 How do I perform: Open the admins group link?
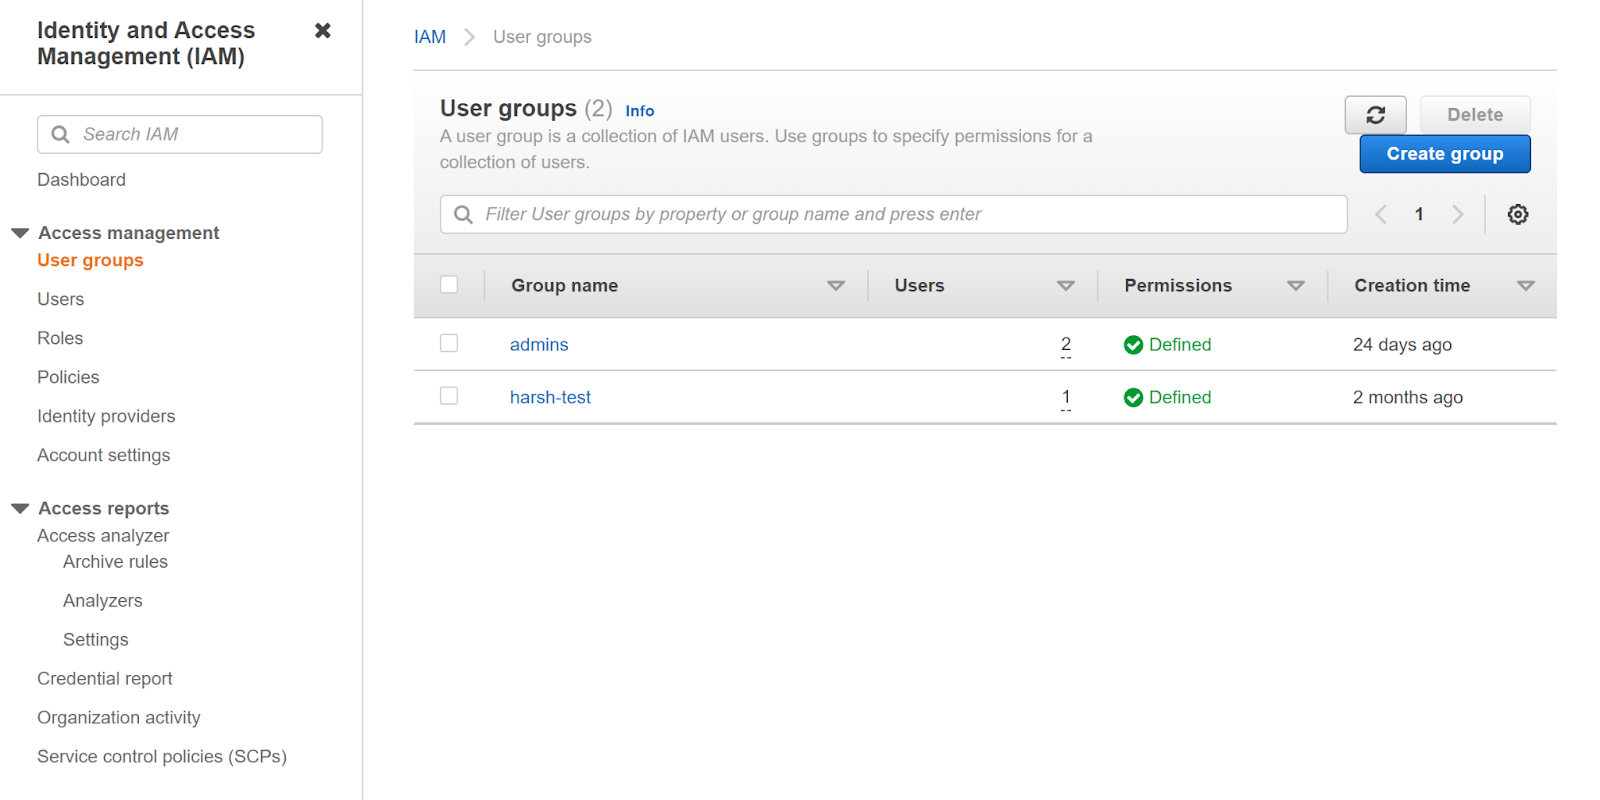(x=539, y=345)
